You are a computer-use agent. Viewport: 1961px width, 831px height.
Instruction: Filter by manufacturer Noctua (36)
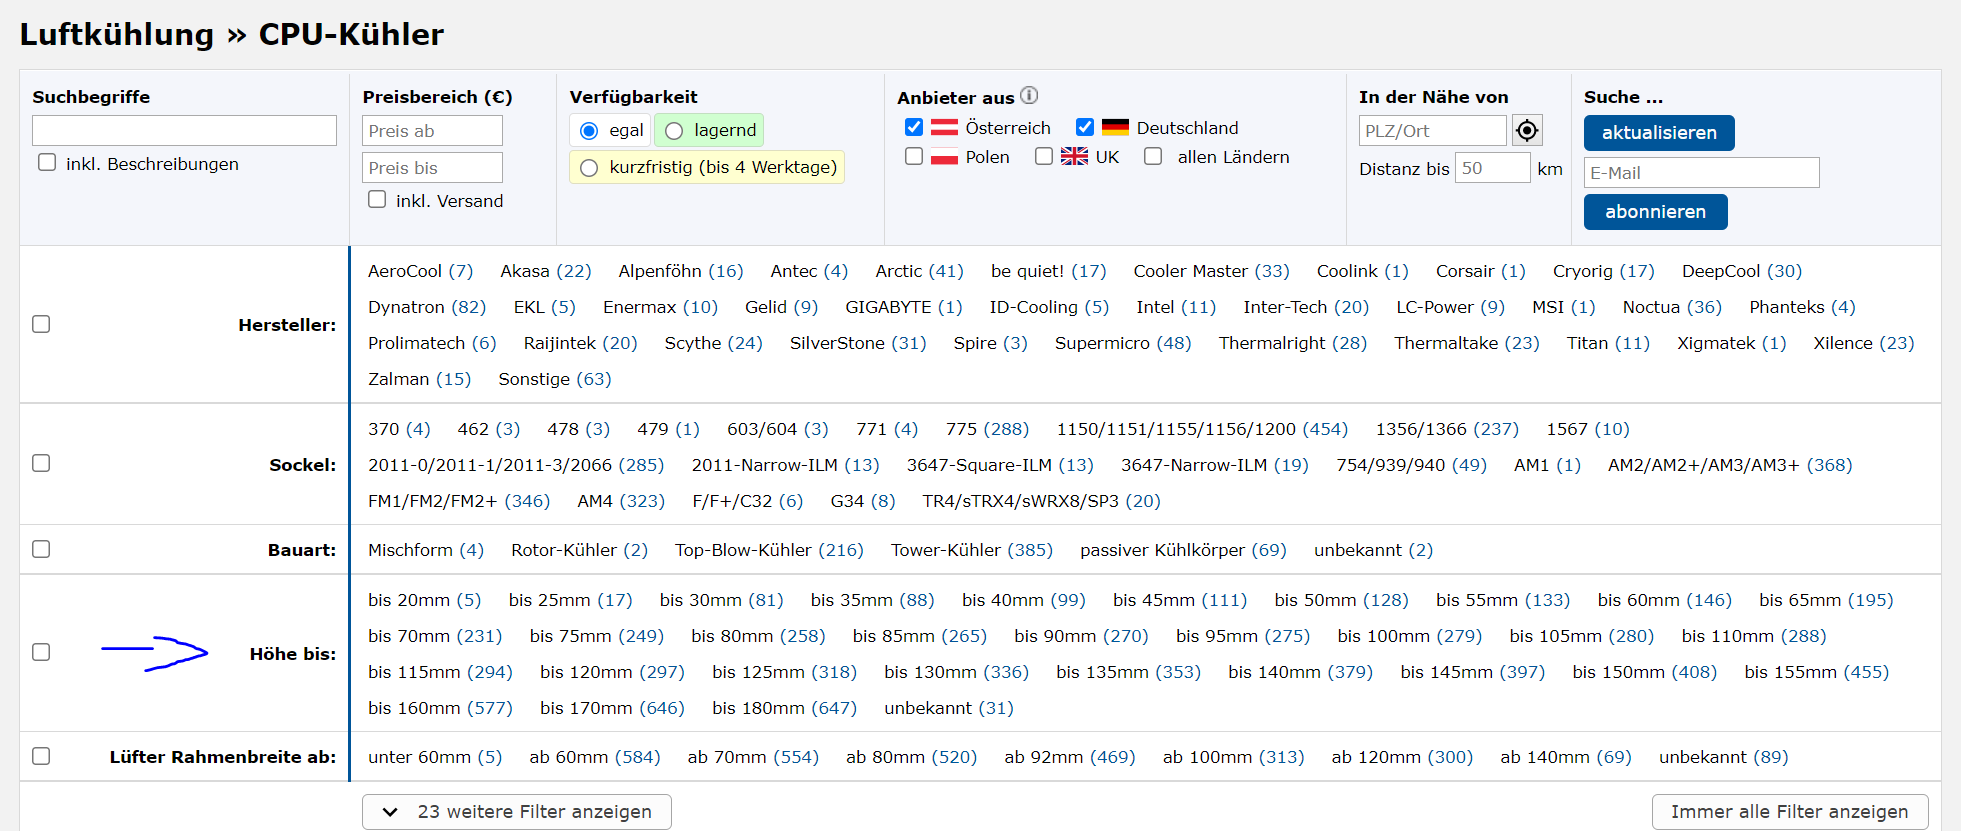(1672, 307)
